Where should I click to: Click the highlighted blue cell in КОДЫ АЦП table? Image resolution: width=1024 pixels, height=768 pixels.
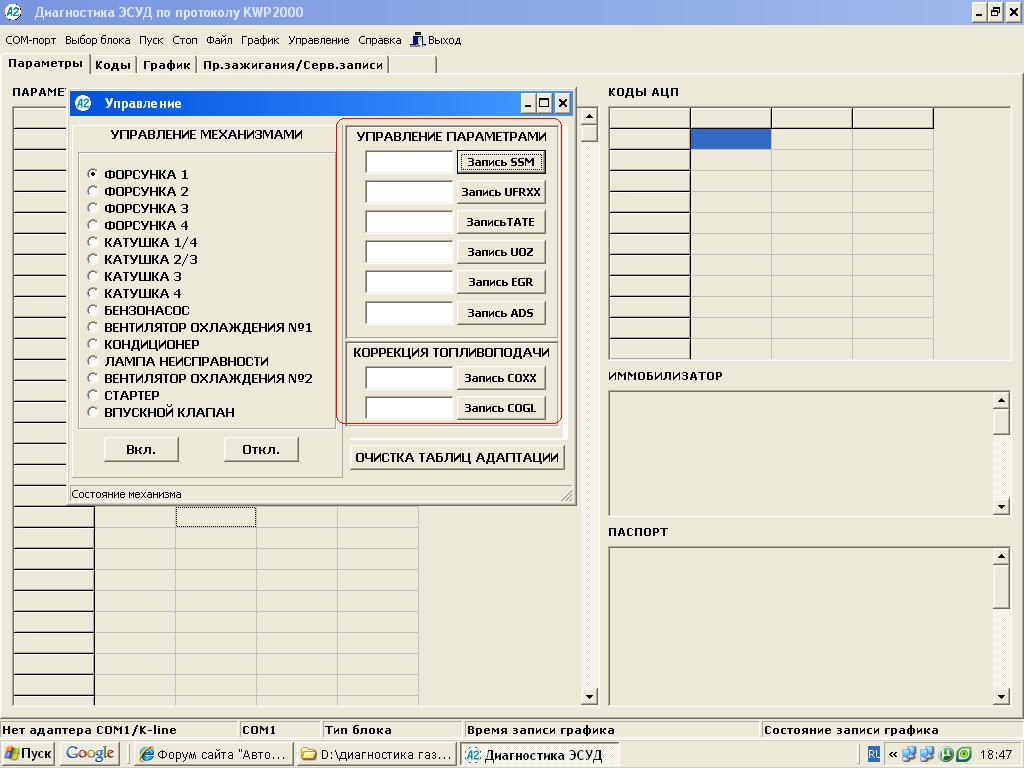click(731, 139)
